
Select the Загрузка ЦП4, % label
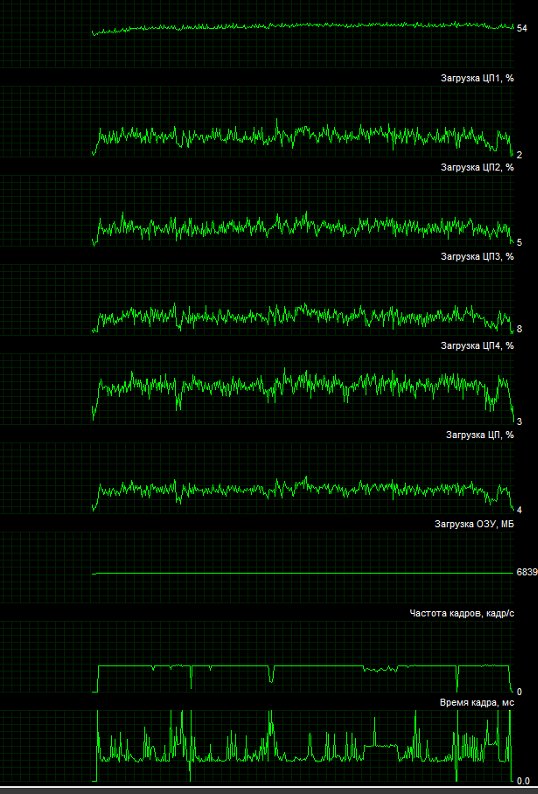tap(477, 345)
